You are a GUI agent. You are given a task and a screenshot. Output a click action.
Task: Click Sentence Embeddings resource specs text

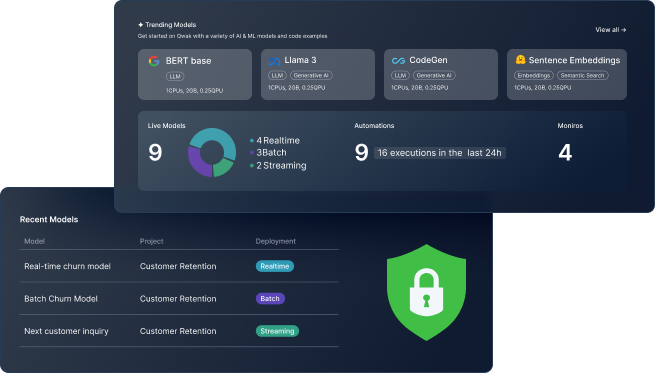pos(542,88)
